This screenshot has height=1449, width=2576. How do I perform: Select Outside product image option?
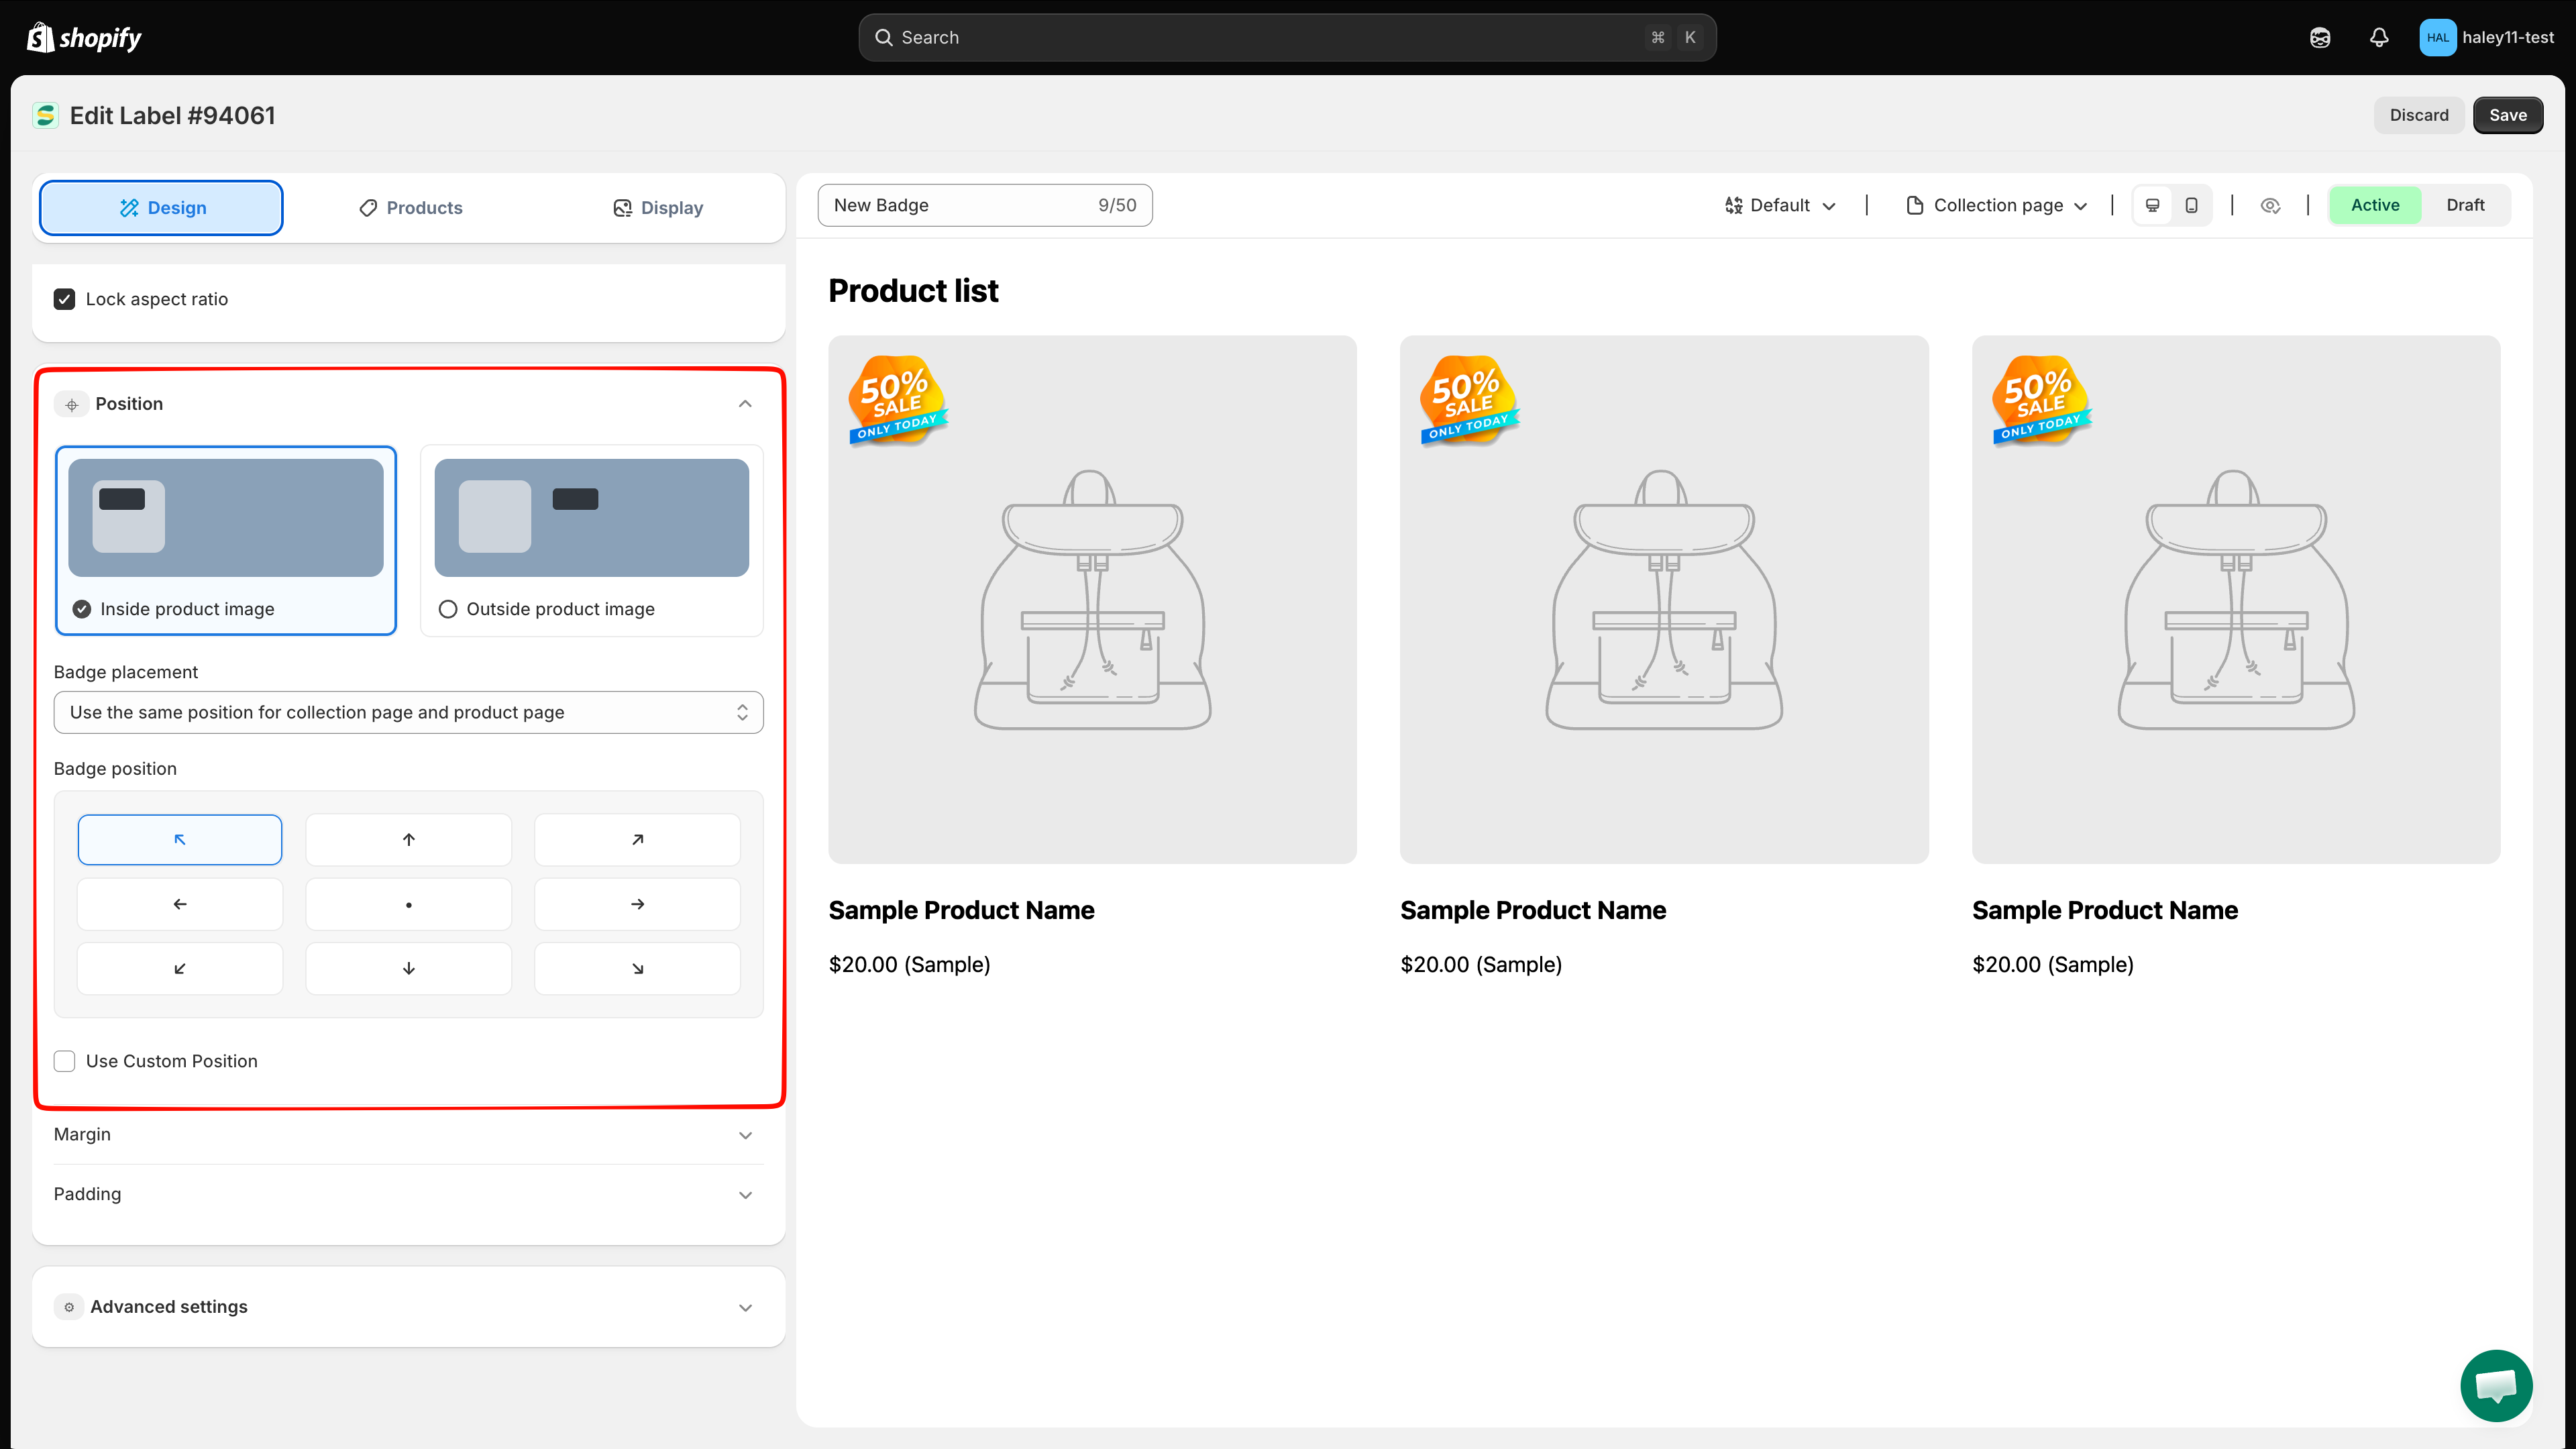(592, 540)
